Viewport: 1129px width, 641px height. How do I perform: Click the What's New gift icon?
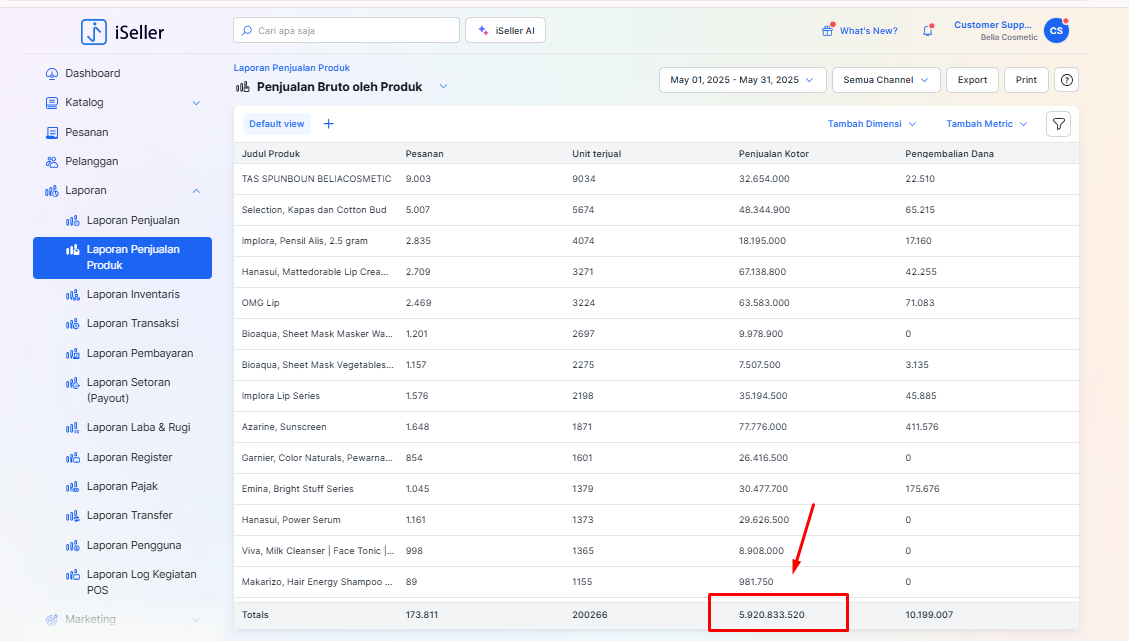pyautogui.click(x=827, y=31)
